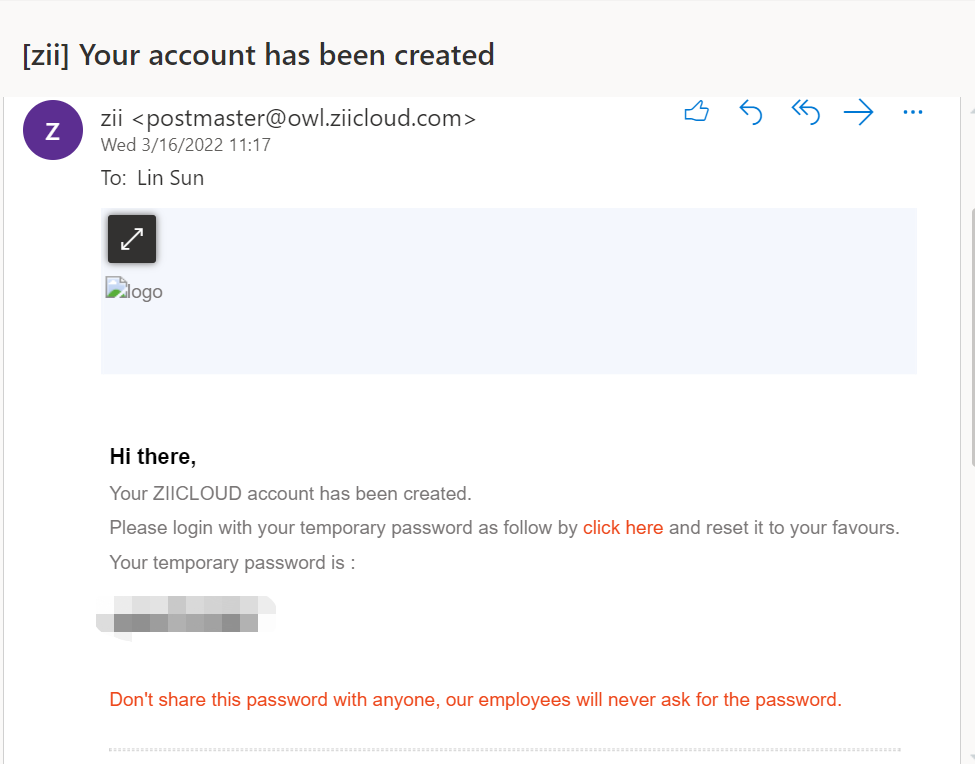
Task: Forward this message using the arrow icon
Action: tap(859, 113)
